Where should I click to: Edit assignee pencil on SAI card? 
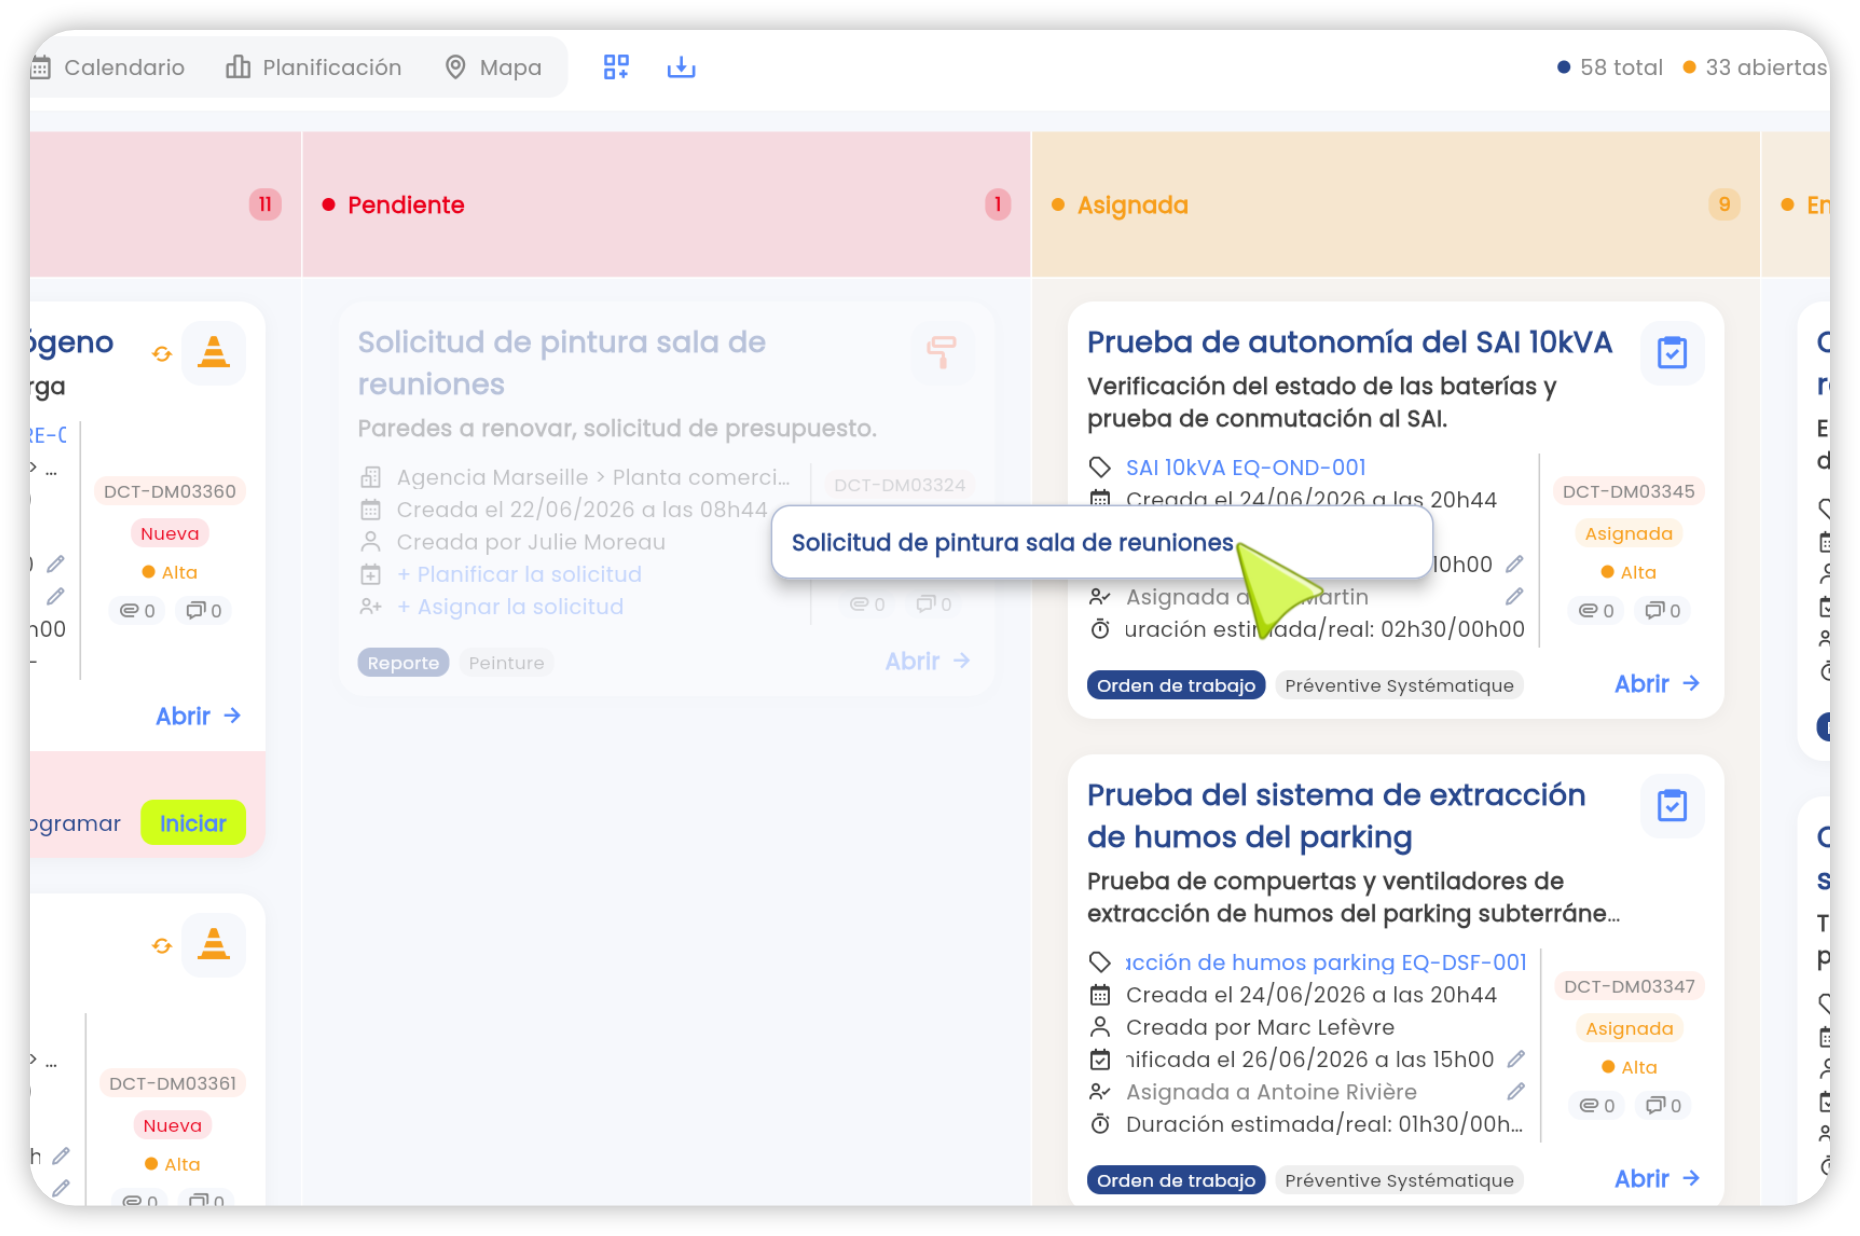coord(1514,597)
